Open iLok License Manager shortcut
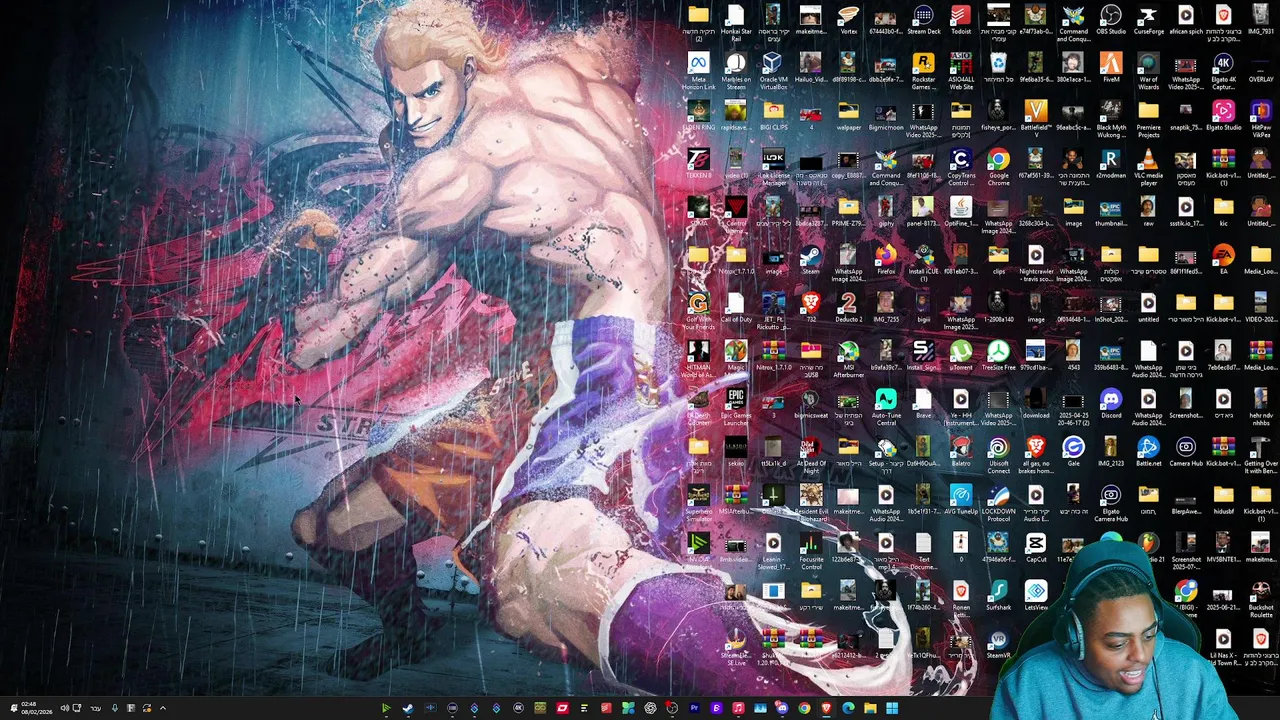 coord(773,167)
